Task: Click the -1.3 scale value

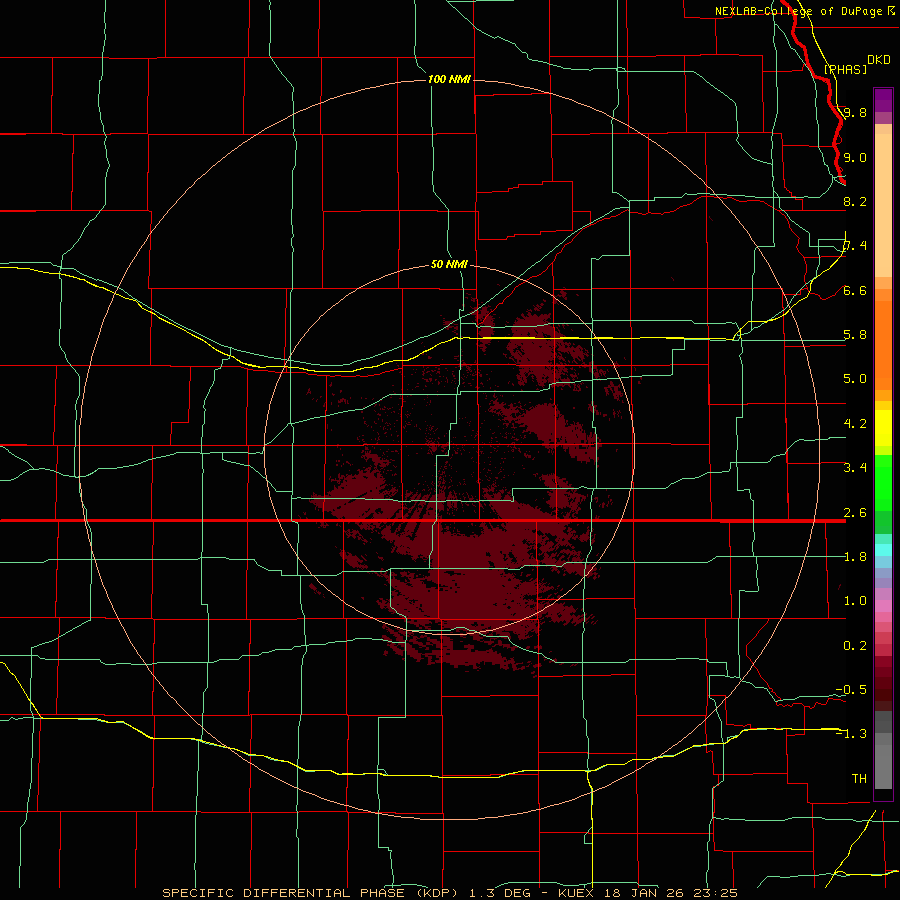Action: tap(851, 734)
